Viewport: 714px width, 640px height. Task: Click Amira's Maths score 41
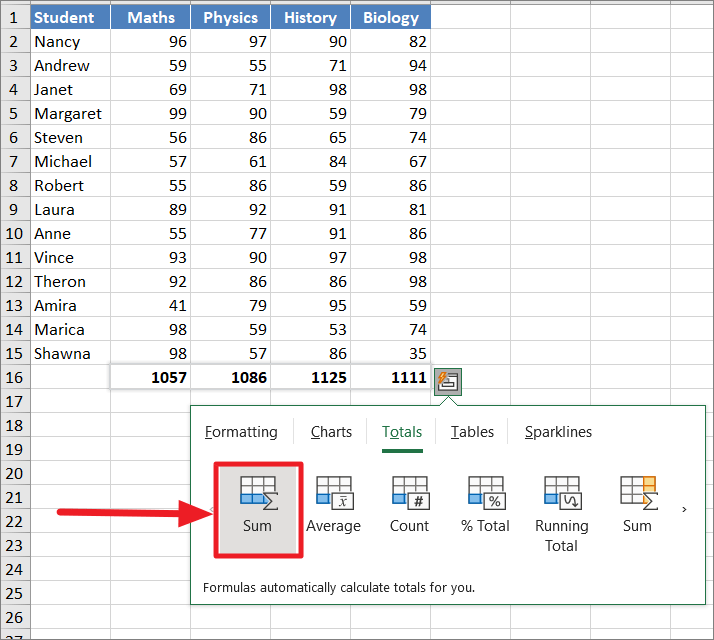coord(151,305)
